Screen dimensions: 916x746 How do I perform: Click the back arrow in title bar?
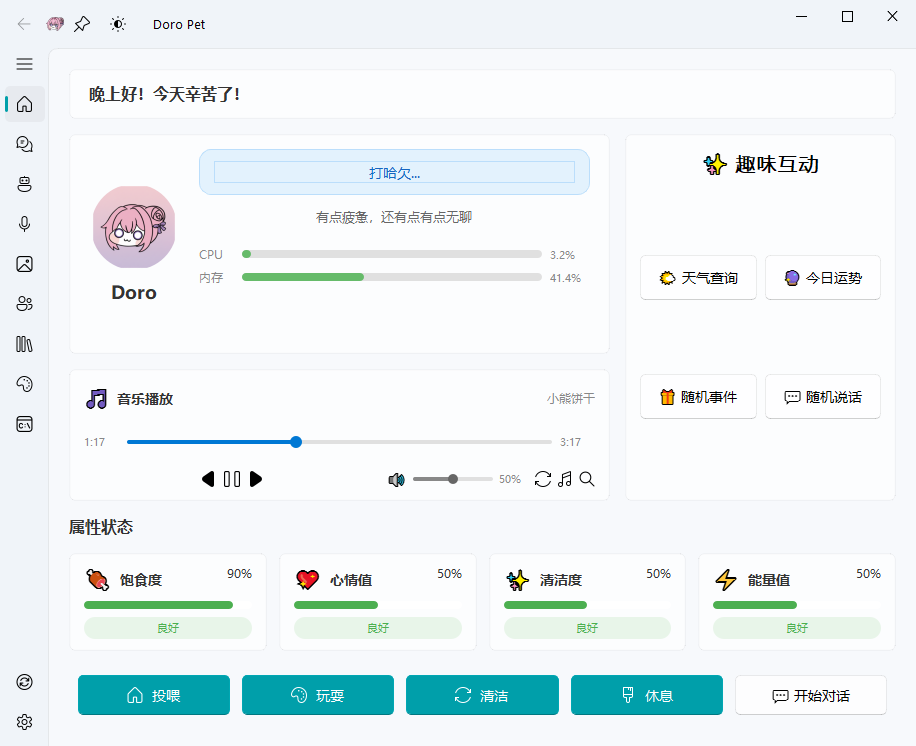click(24, 24)
